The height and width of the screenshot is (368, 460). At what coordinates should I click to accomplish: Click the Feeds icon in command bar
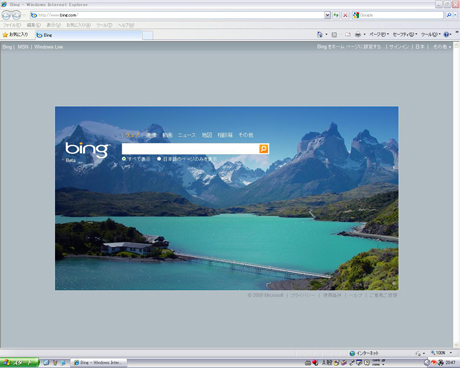334,34
